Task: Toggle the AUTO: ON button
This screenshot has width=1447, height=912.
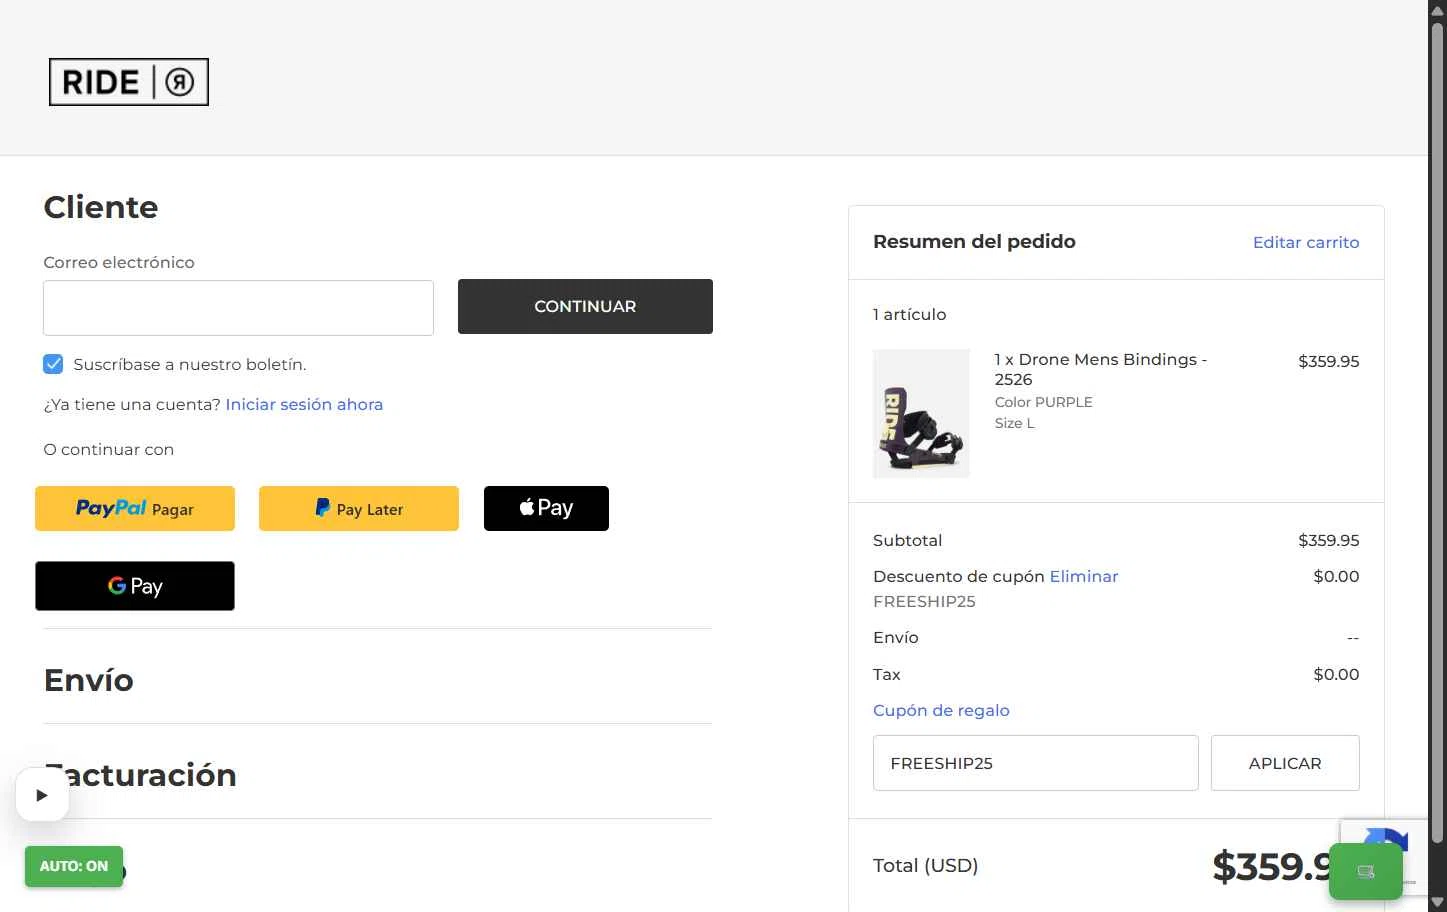Action: (x=74, y=866)
